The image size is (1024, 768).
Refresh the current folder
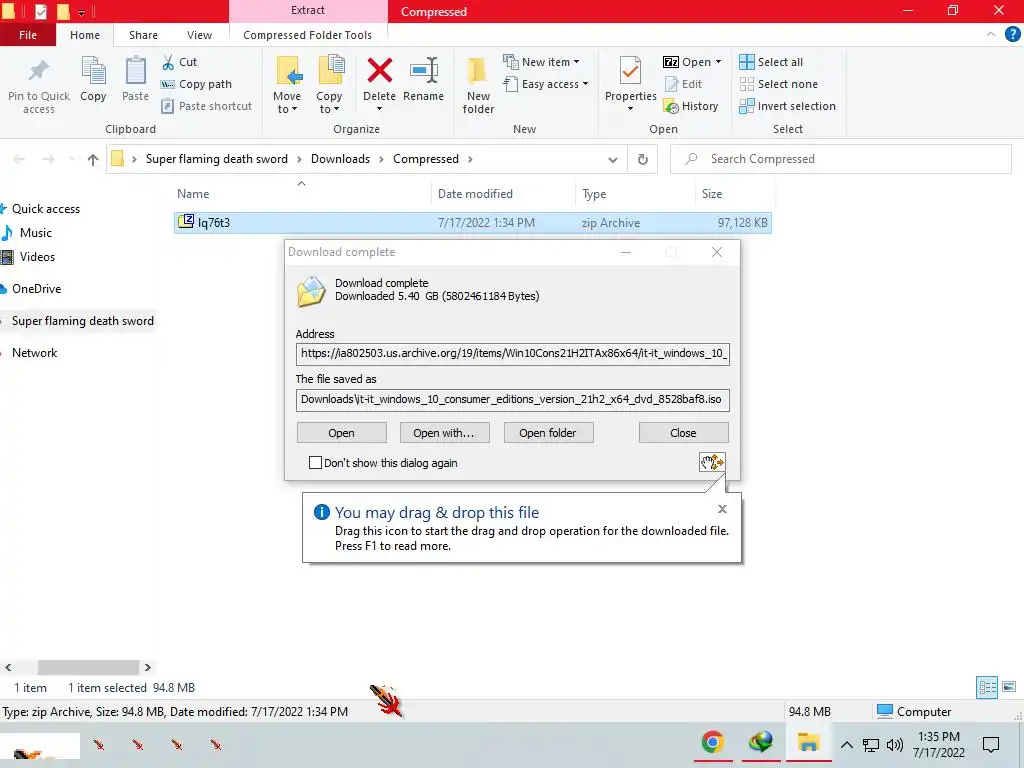click(x=643, y=159)
